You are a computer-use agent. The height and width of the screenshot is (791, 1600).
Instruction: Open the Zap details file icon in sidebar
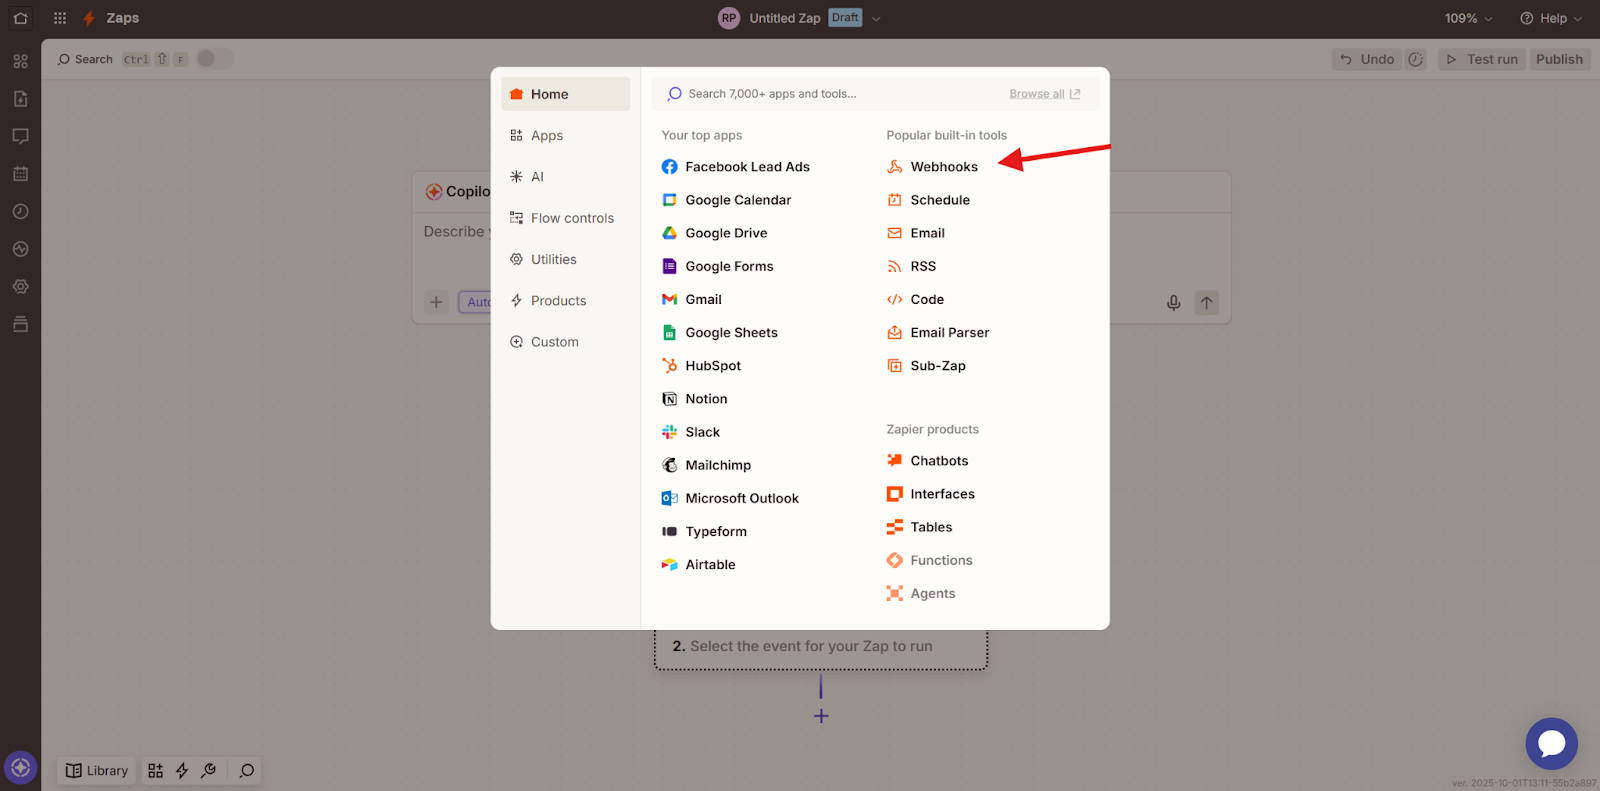coord(20,99)
